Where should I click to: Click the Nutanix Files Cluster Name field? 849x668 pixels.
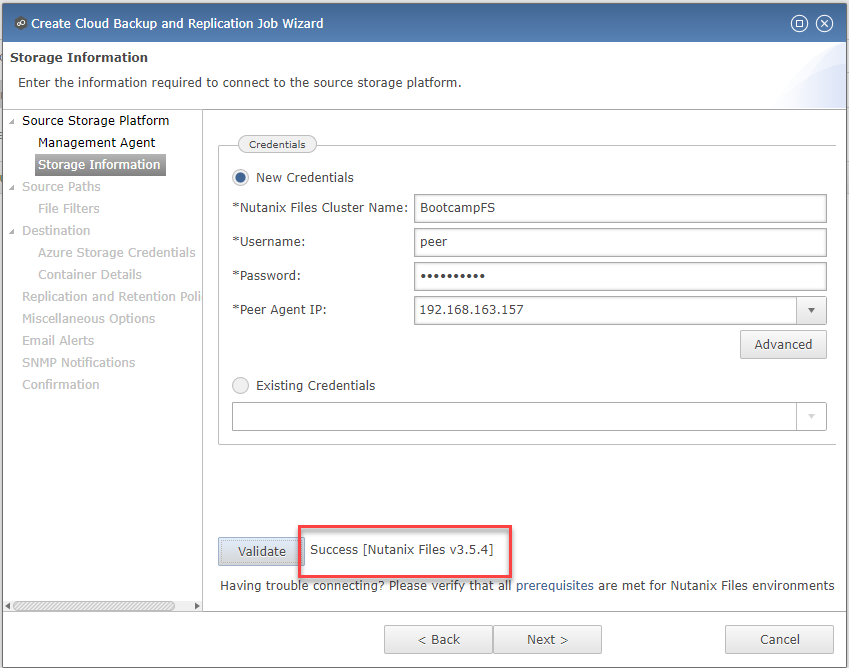click(620, 208)
